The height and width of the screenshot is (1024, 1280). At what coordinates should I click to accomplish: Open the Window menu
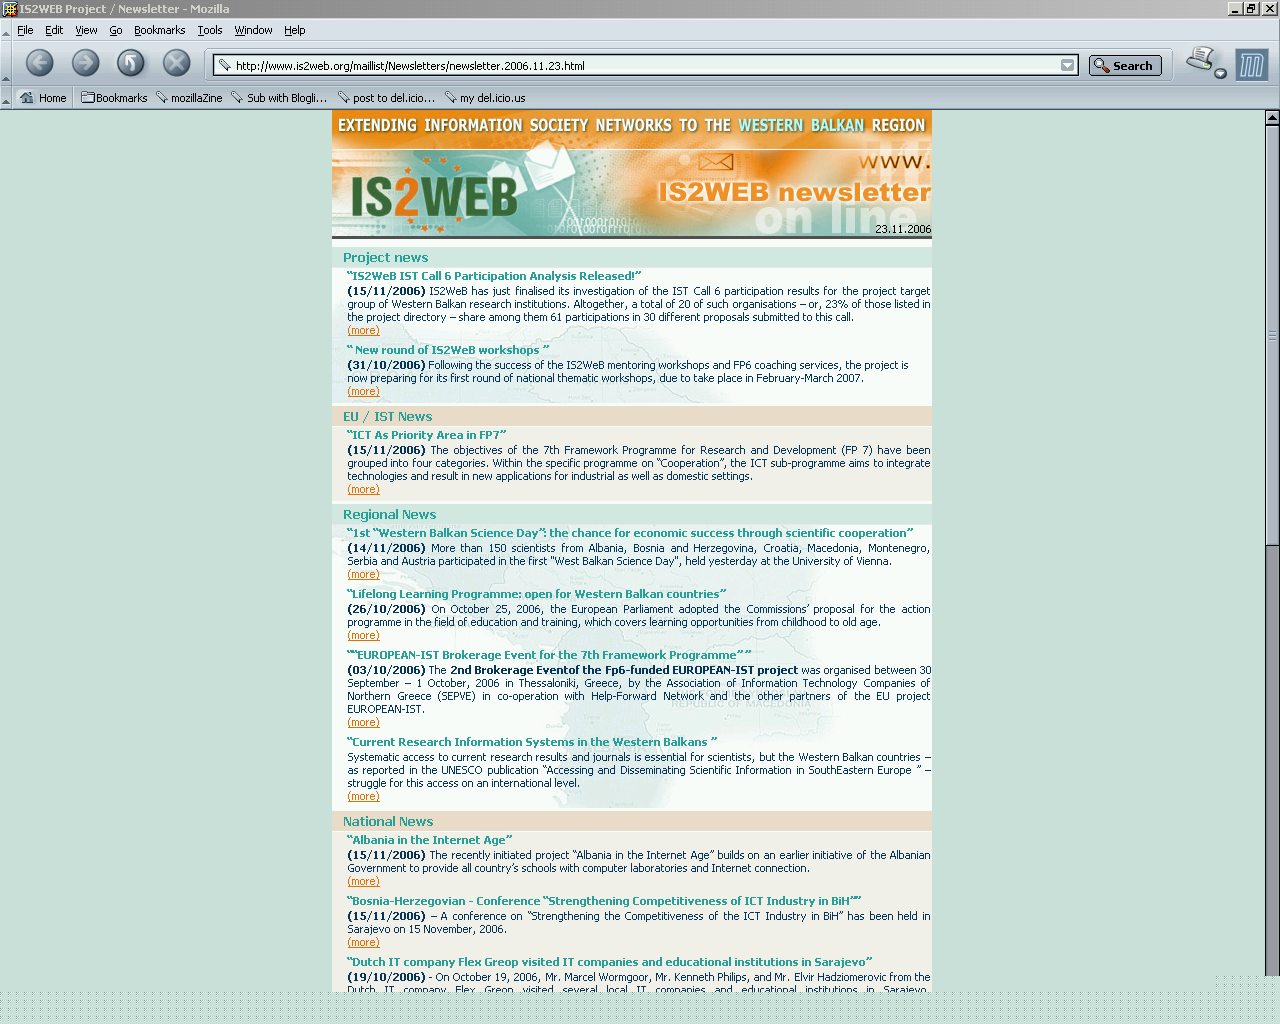tap(253, 30)
